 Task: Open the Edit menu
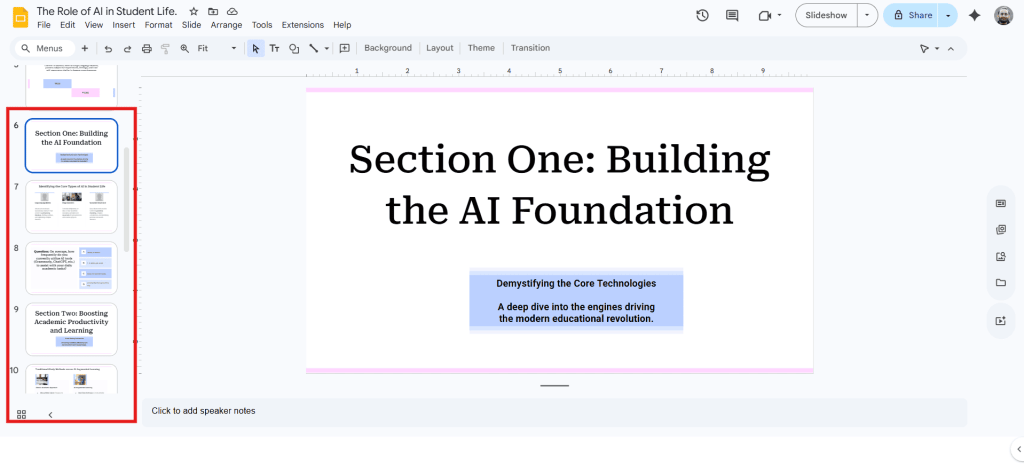[x=67, y=25]
